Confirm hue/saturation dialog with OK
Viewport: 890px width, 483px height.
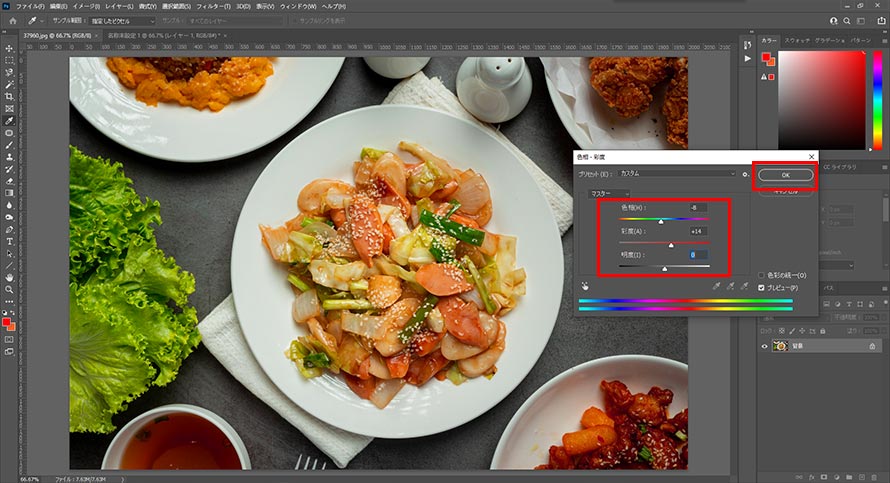point(786,175)
